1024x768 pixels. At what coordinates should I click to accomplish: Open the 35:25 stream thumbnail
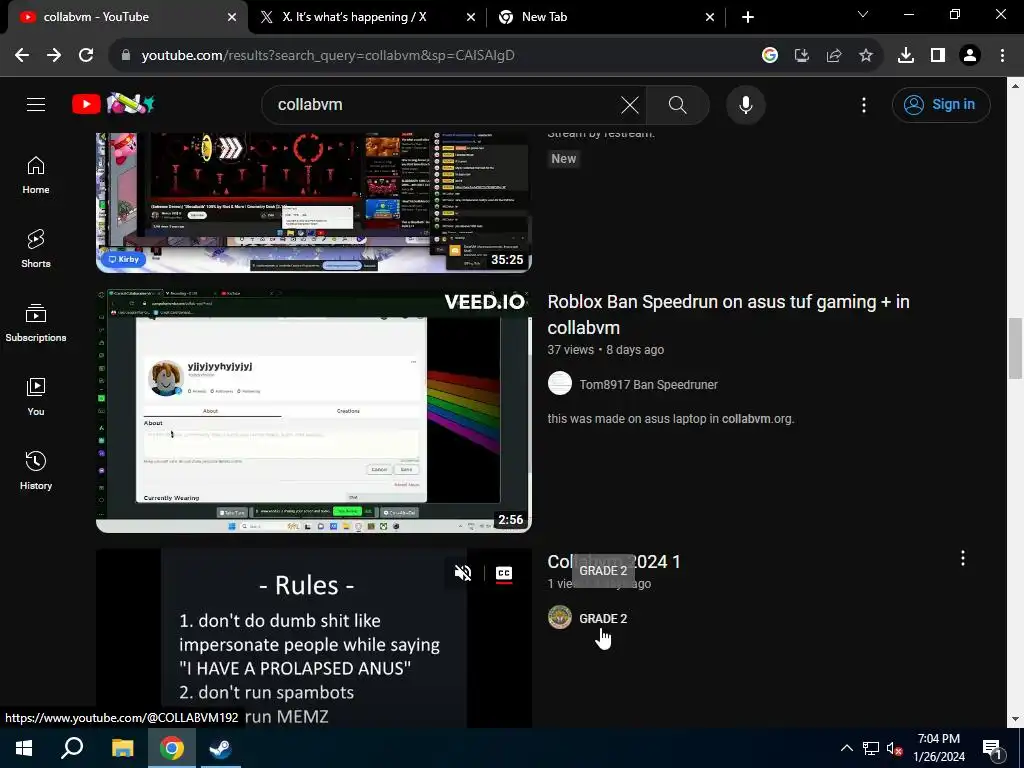313,202
